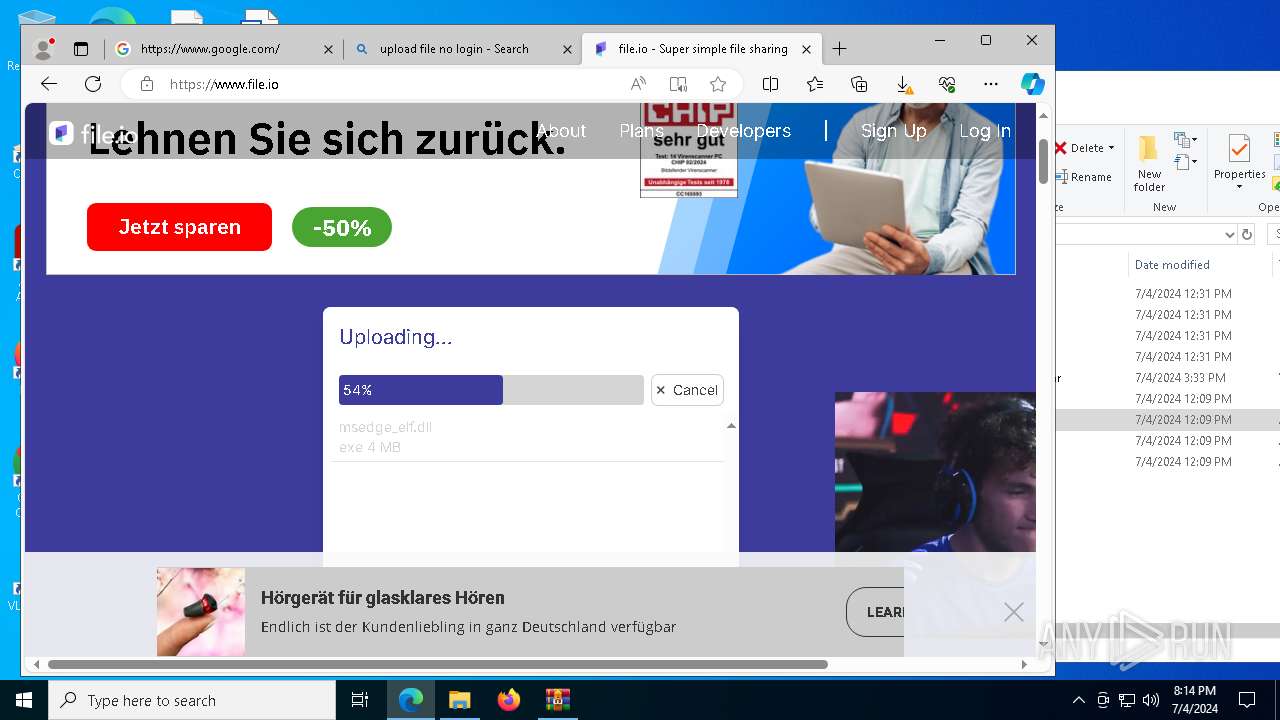Image resolution: width=1280 pixels, height=720 pixels.
Task: Click LEARN button on bottom ad
Action: click(x=876, y=612)
